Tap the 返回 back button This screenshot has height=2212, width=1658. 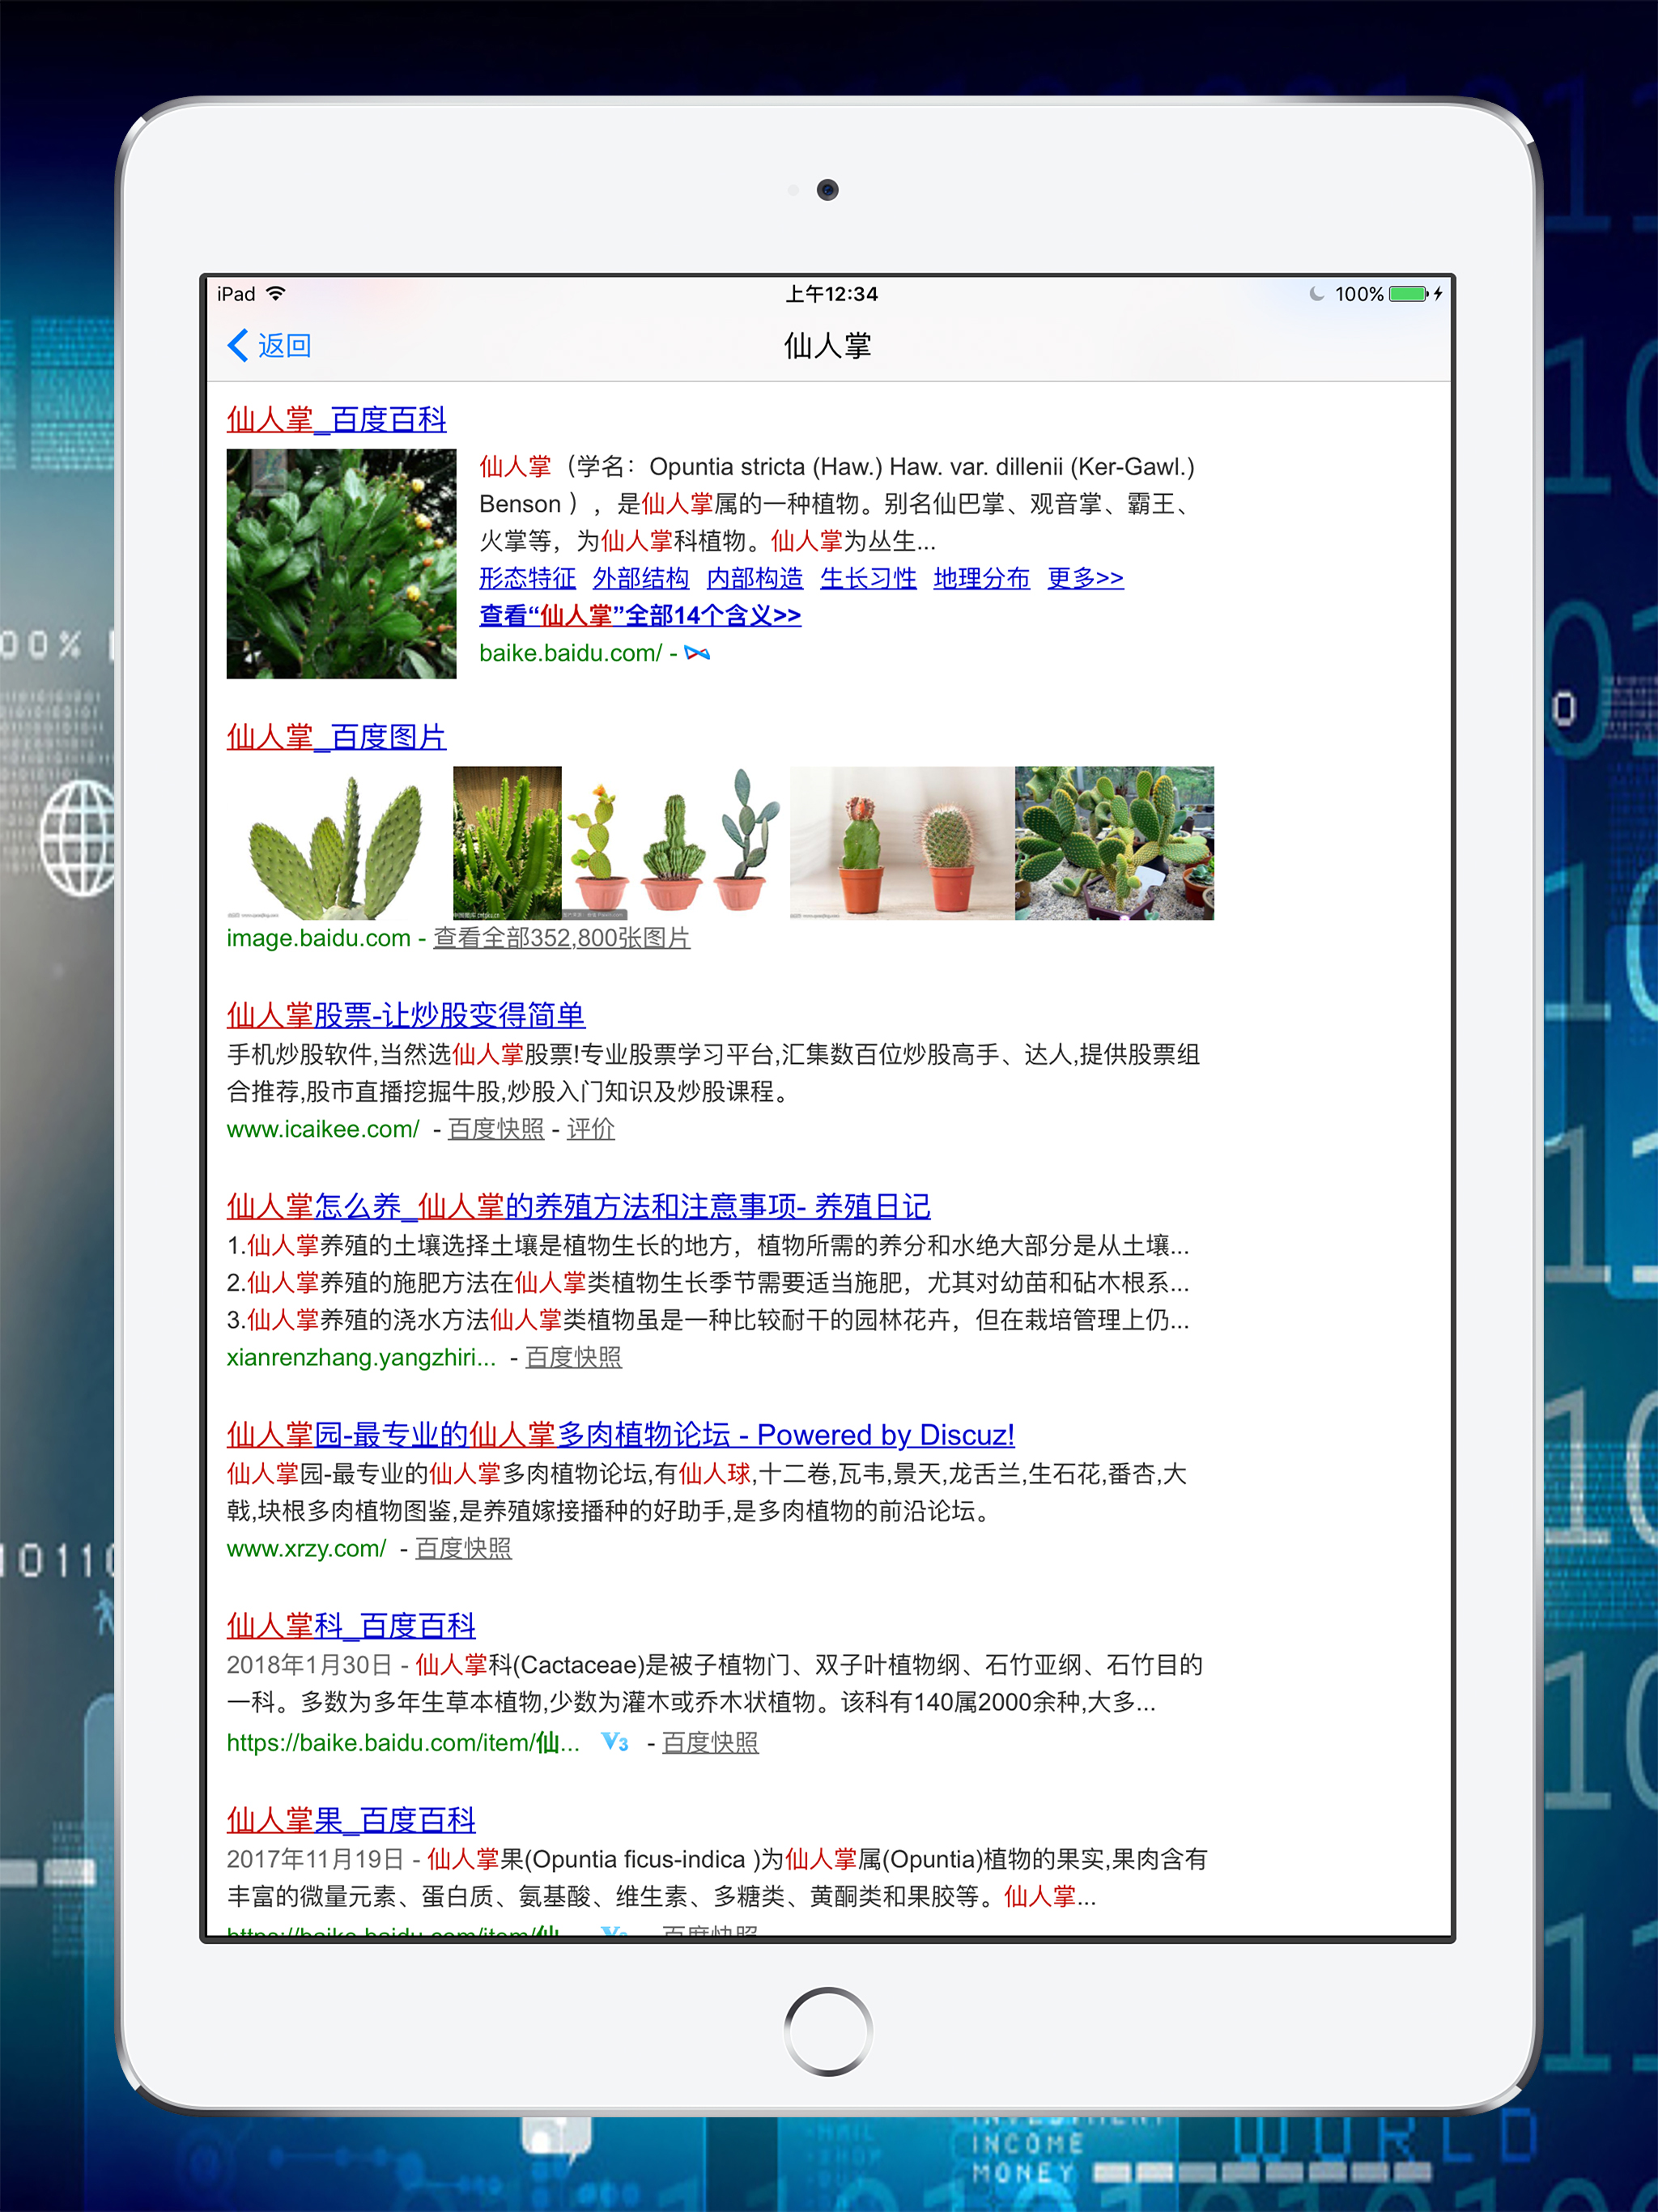(x=270, y=346)
